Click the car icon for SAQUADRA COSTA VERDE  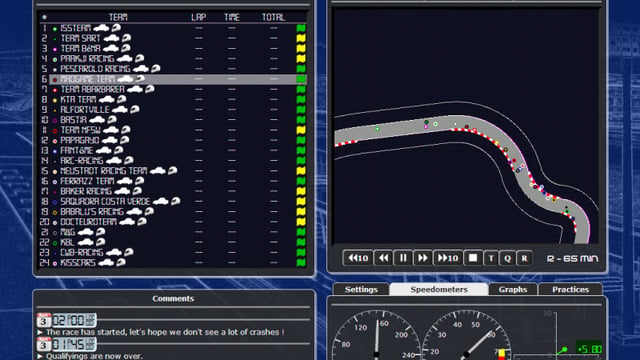tap(160, 201)
